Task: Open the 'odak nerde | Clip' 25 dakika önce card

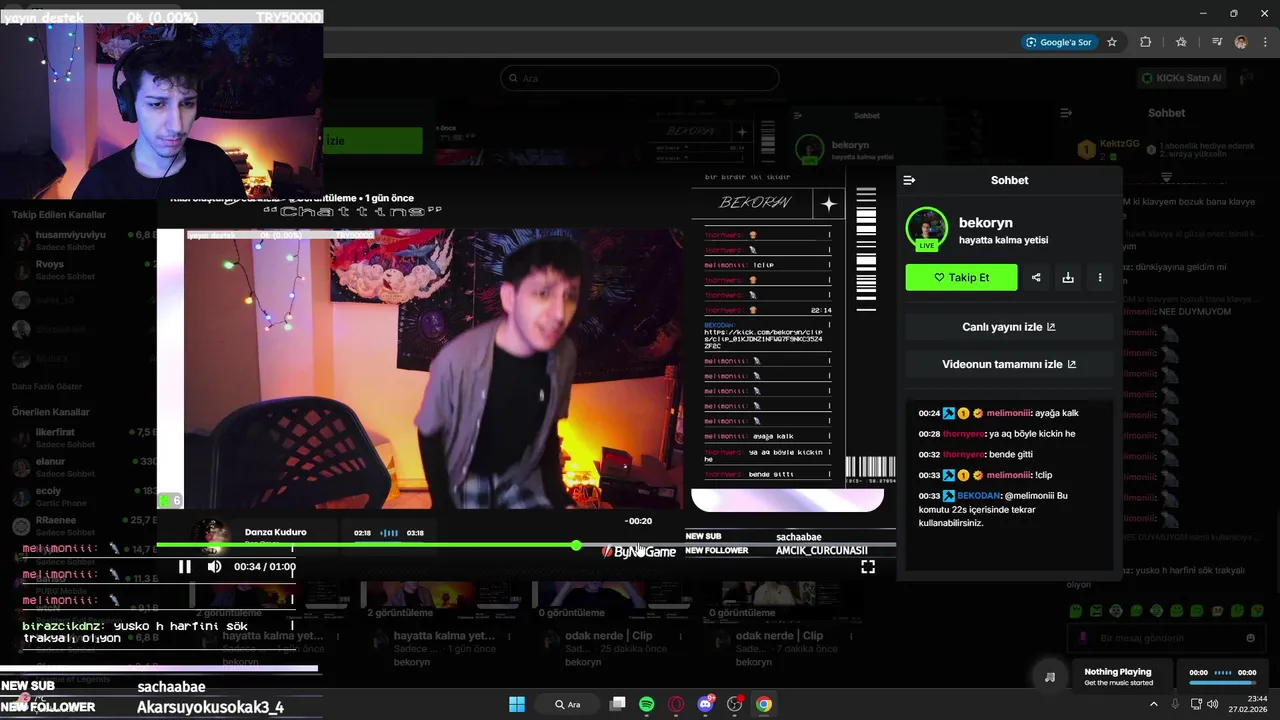Action: pos(609,624)
